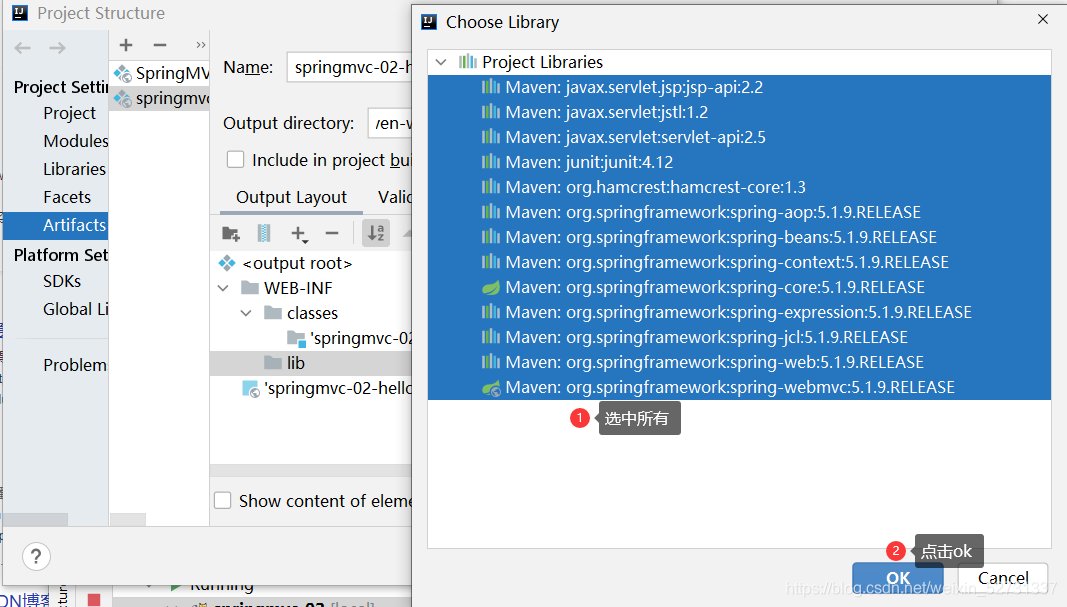Click the help question mark button
The height and width of the screenshot is (607, 1067).
coord(36,557)
